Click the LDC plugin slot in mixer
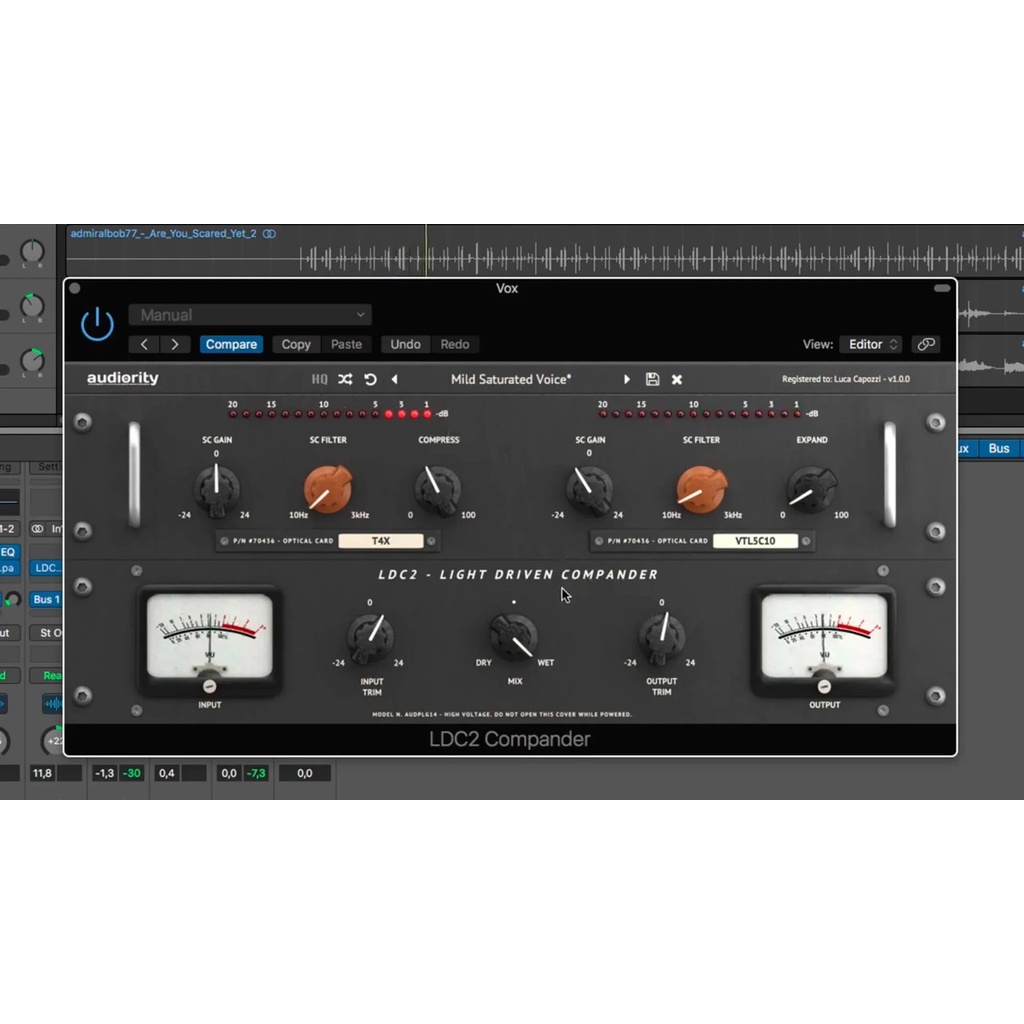1024x1024 pixels. (x=47, y=568)
